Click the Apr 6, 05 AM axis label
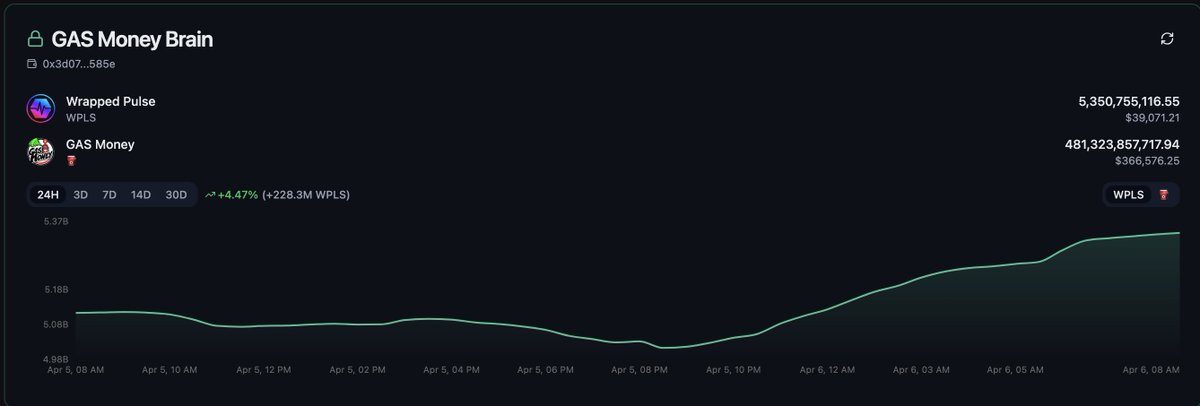The width and height of the screenshot is (1200, 406). 1015,370
